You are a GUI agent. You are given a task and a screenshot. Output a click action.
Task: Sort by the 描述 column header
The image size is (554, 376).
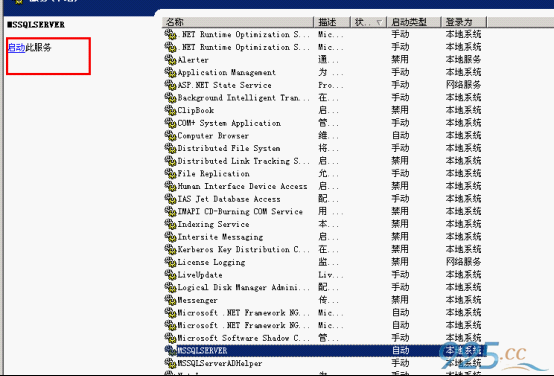(x=332, y=22)
